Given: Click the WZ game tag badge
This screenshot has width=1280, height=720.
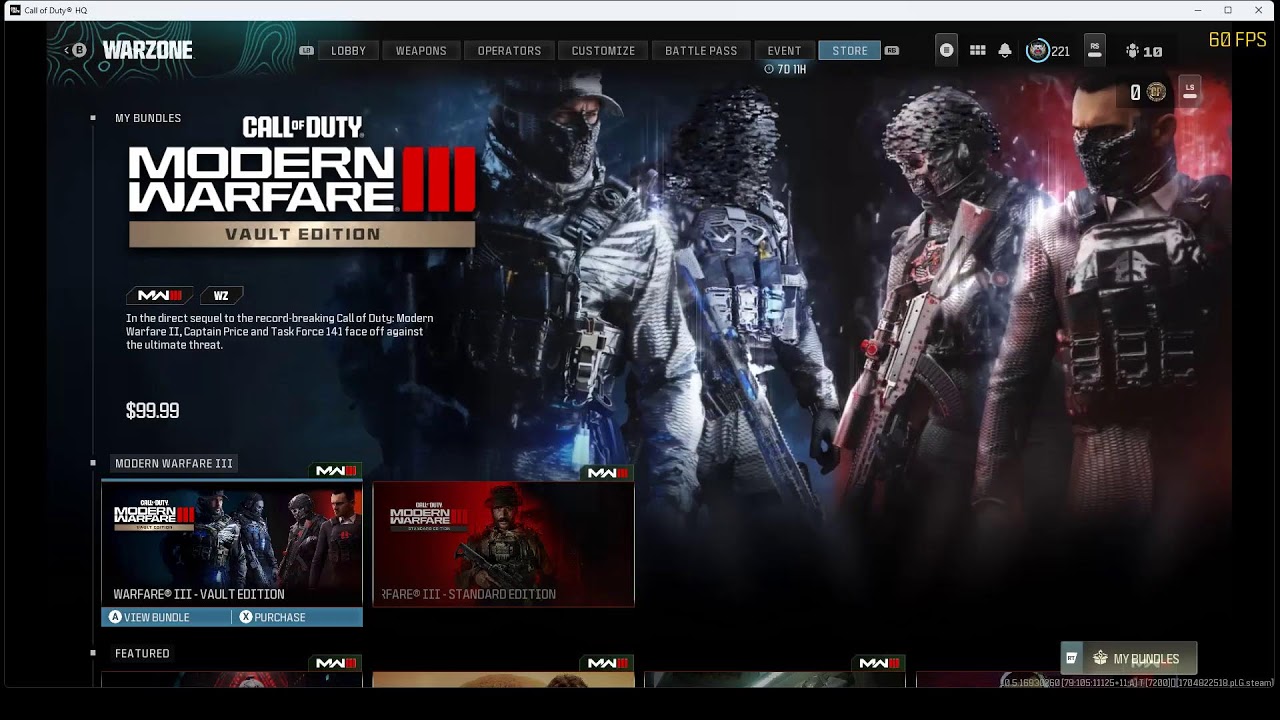Looking at the screenshot, I should coord(221,295).
